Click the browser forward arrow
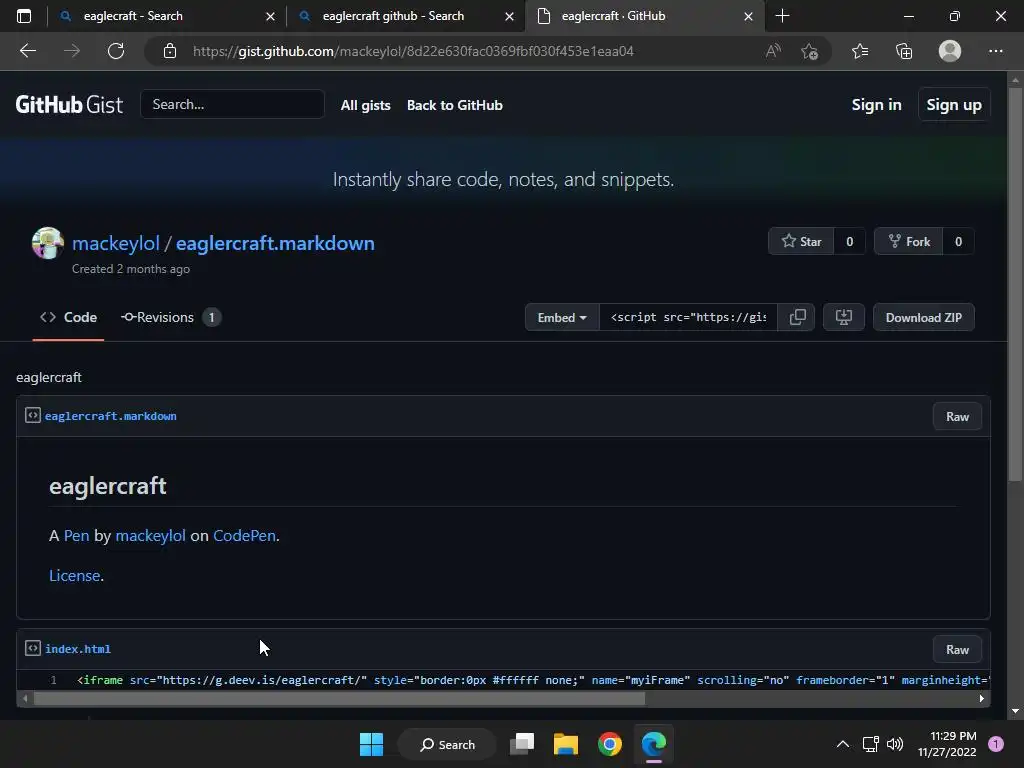Image resolution: width=1024 pixels, height=768 pixels. click(72, 51)
